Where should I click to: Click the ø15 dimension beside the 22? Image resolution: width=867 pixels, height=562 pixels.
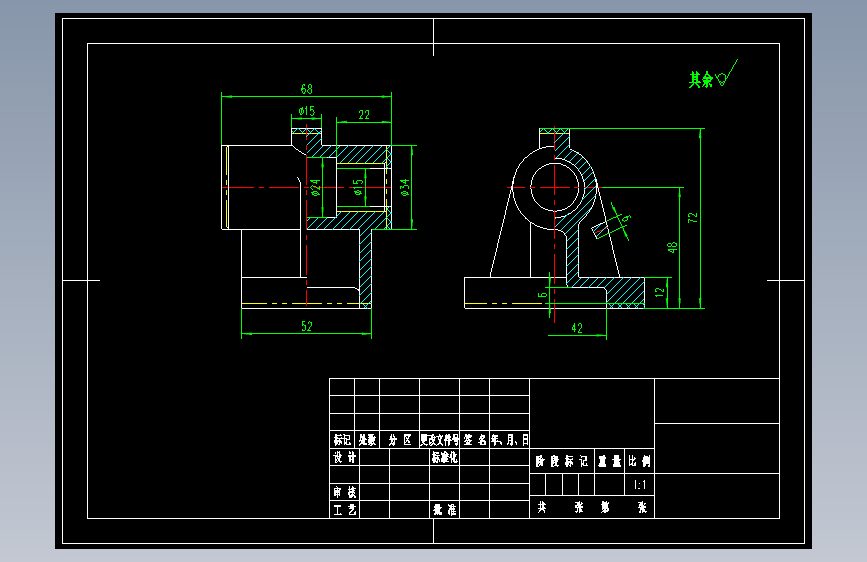coord(307,111)
